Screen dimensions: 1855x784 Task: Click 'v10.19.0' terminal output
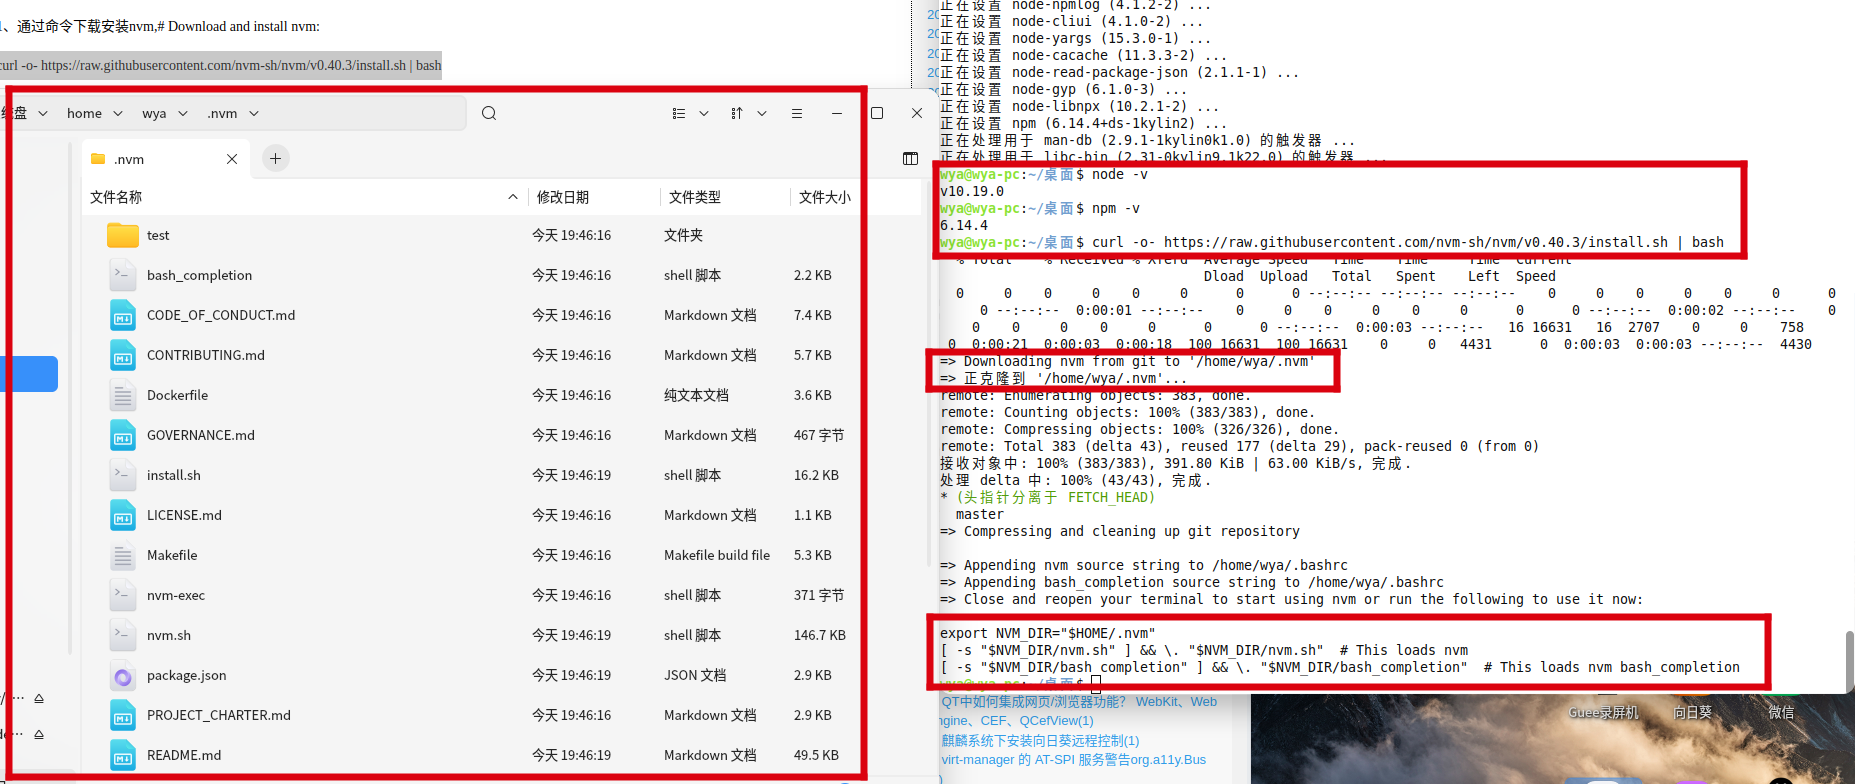pos(972,191)
